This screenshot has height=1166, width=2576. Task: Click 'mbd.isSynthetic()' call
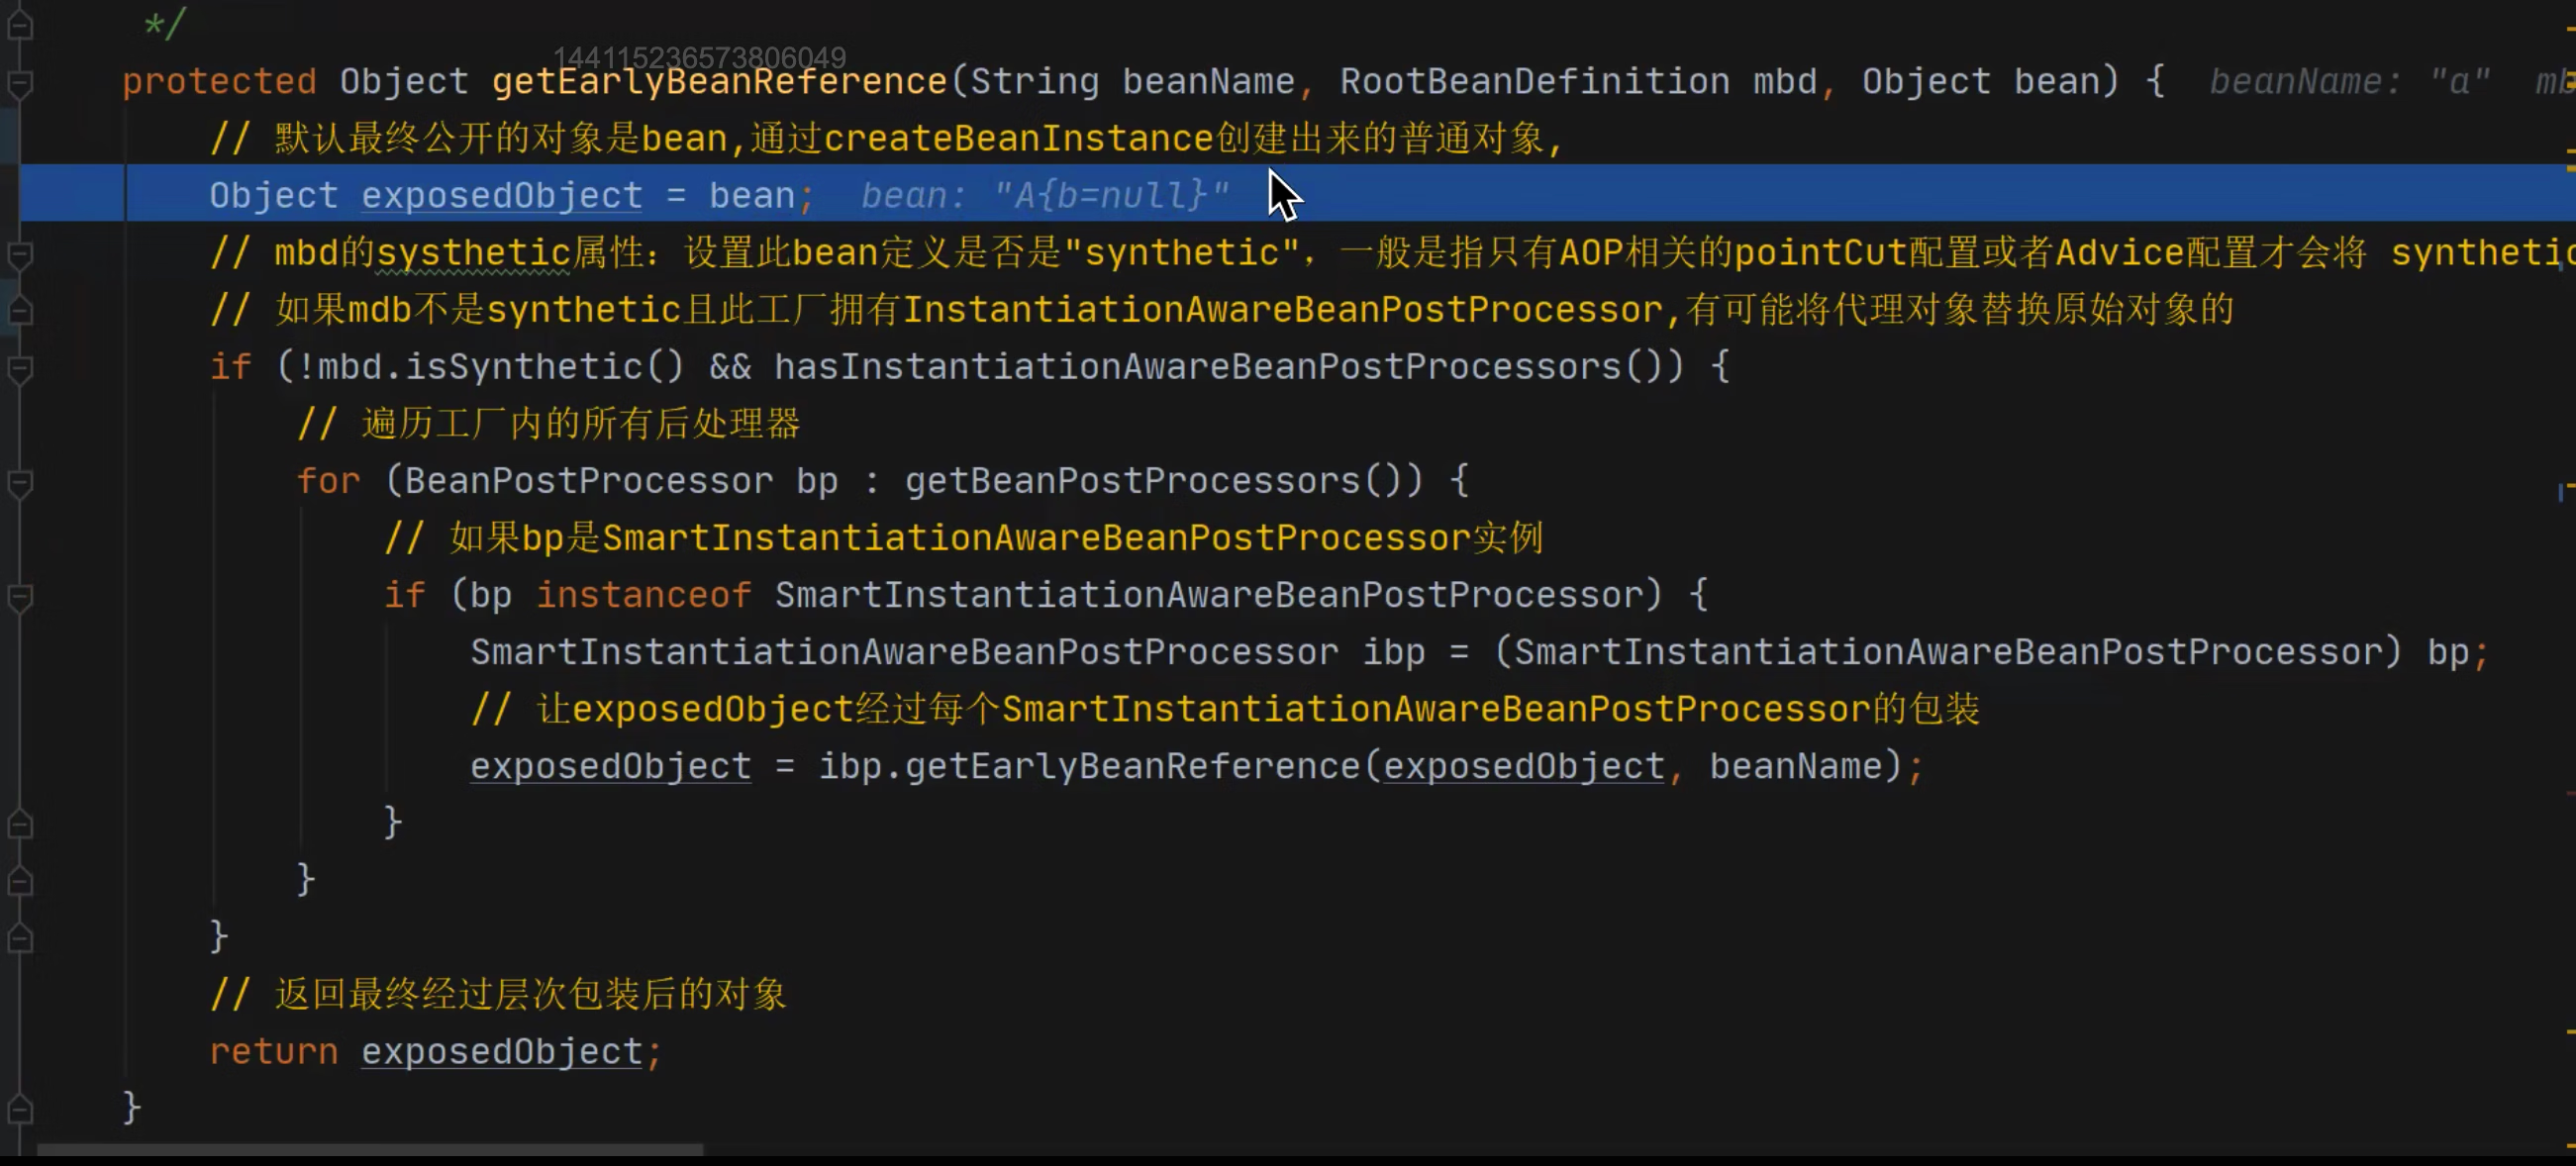[x=501, y=366]
